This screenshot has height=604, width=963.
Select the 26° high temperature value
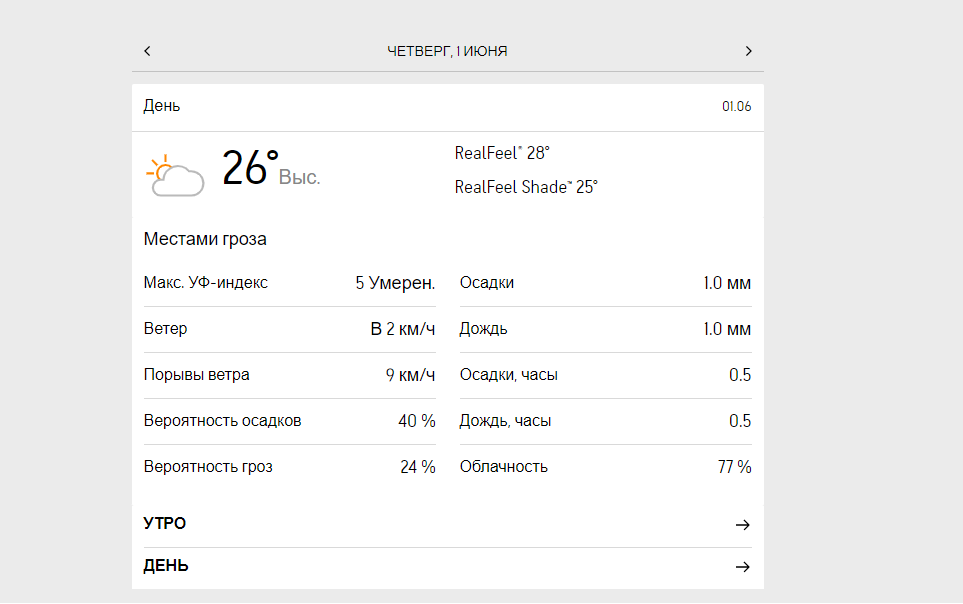250,168
